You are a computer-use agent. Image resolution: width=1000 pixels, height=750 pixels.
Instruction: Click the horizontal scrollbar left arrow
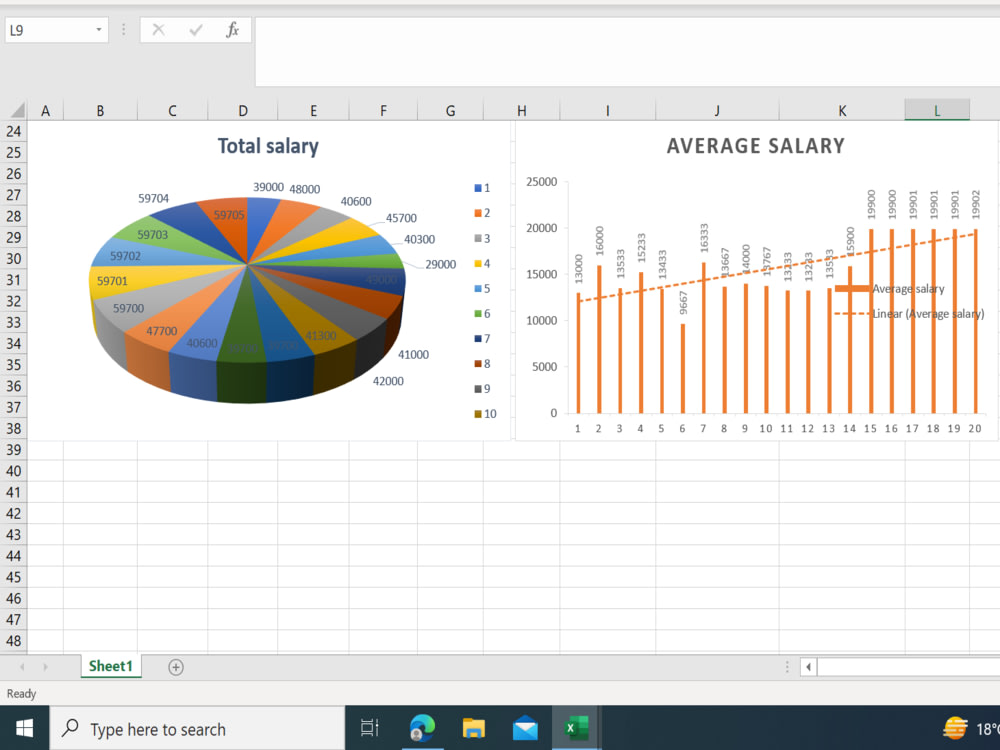(x=808, y=667)
